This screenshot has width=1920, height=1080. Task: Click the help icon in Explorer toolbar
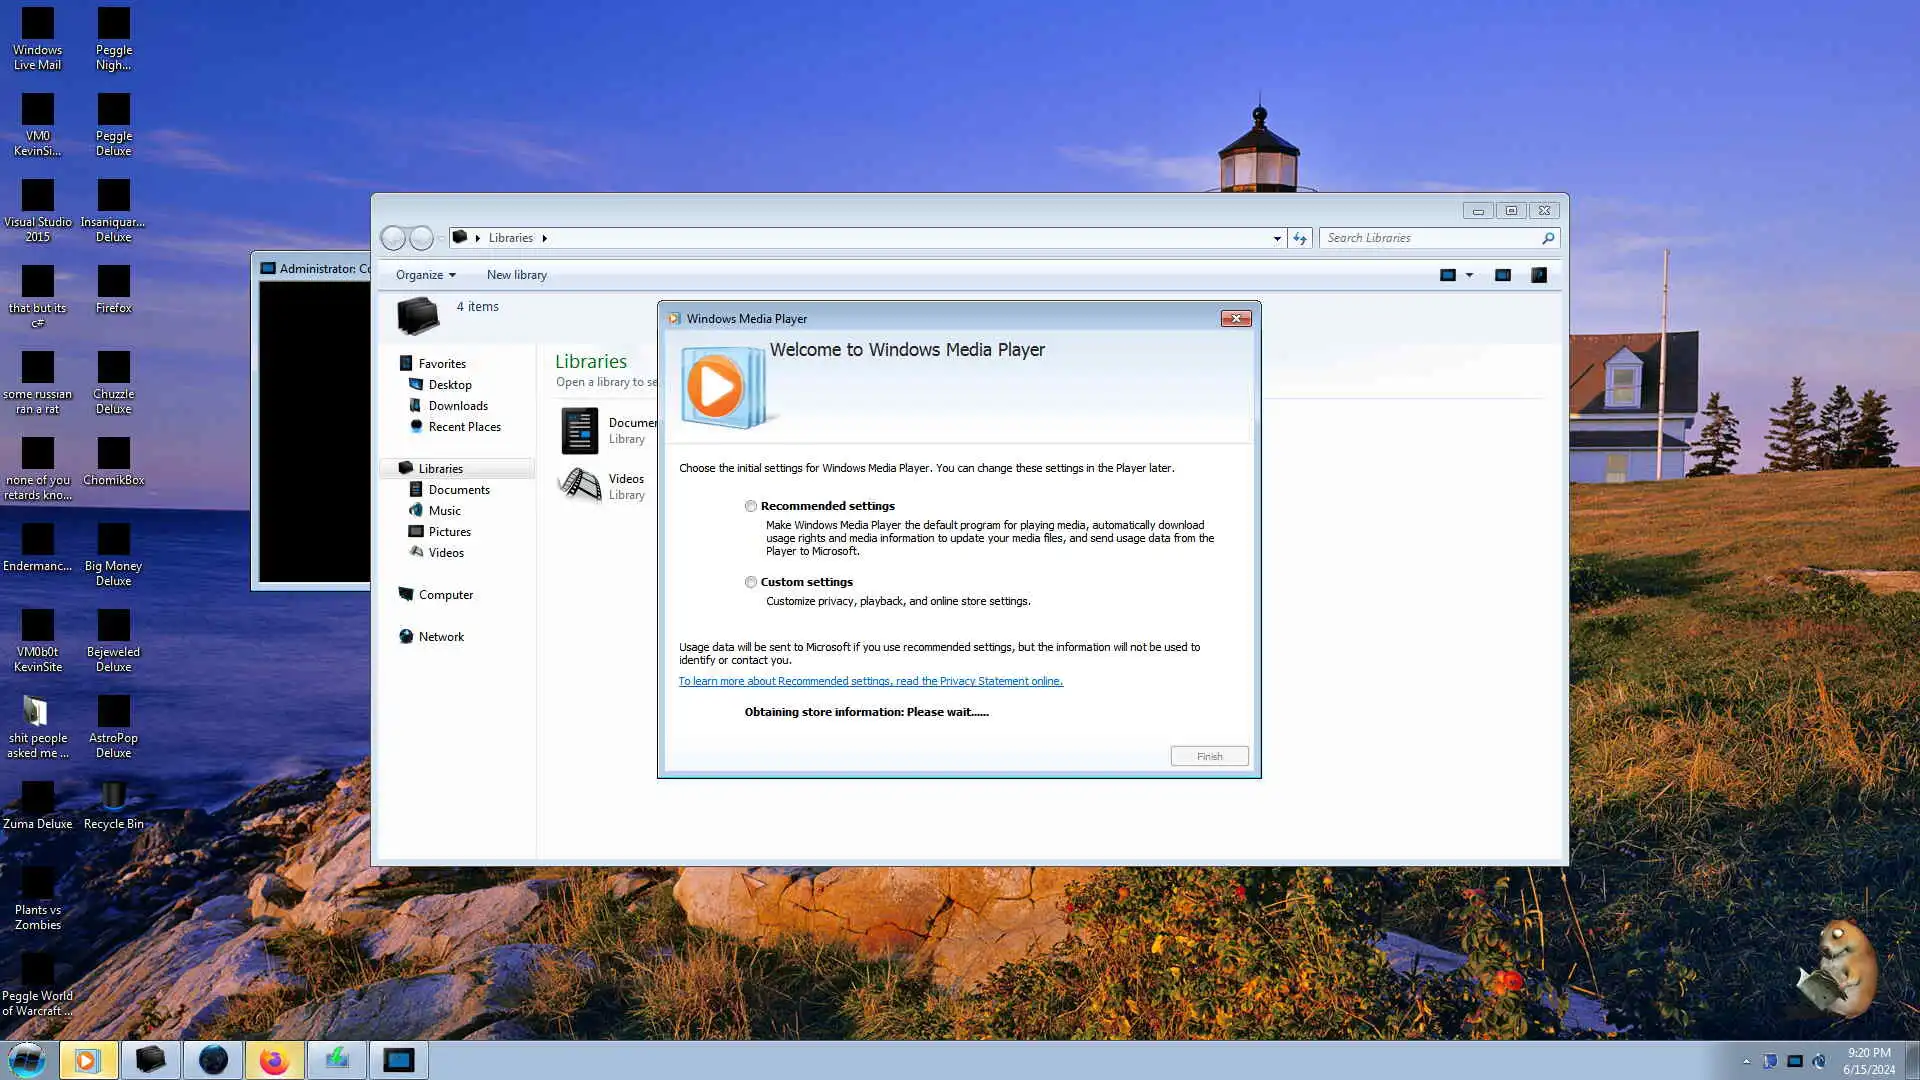click(x=1538, y=275)
